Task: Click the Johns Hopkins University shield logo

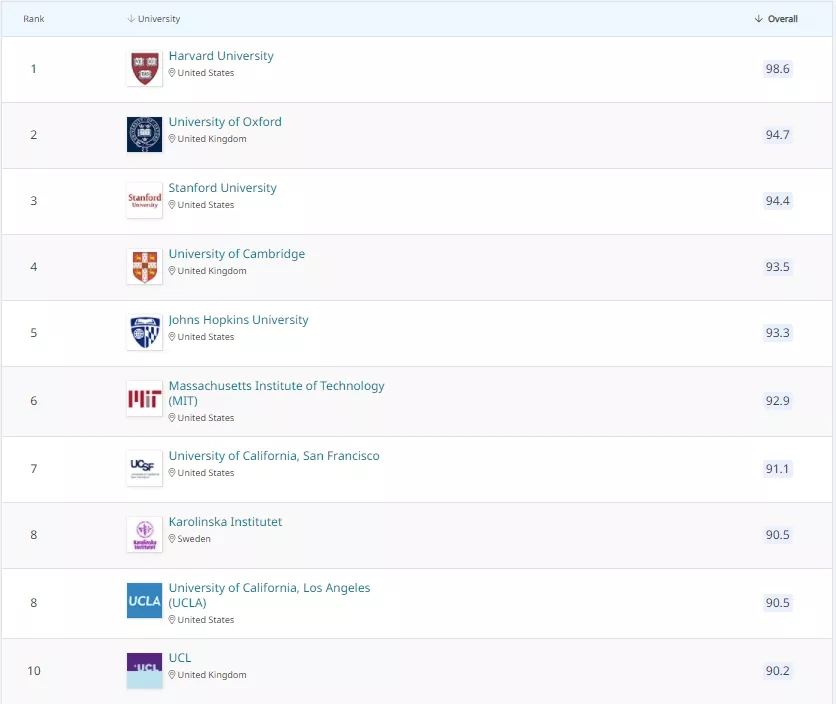Action: [144, 333]
